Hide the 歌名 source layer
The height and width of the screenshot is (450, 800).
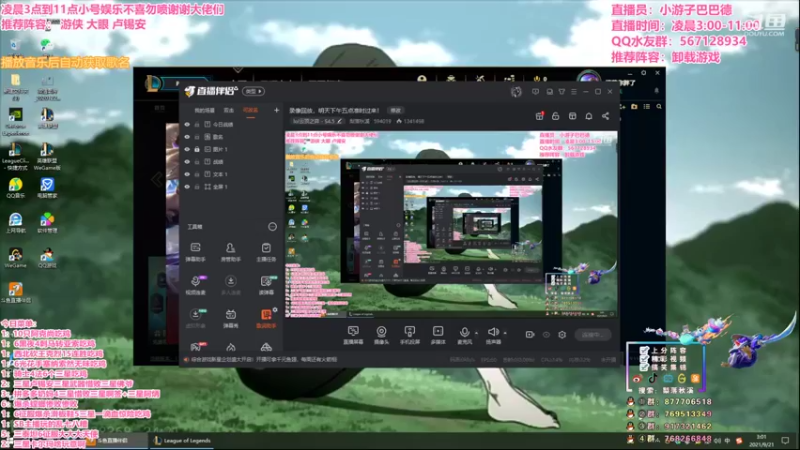click(187, 137)
